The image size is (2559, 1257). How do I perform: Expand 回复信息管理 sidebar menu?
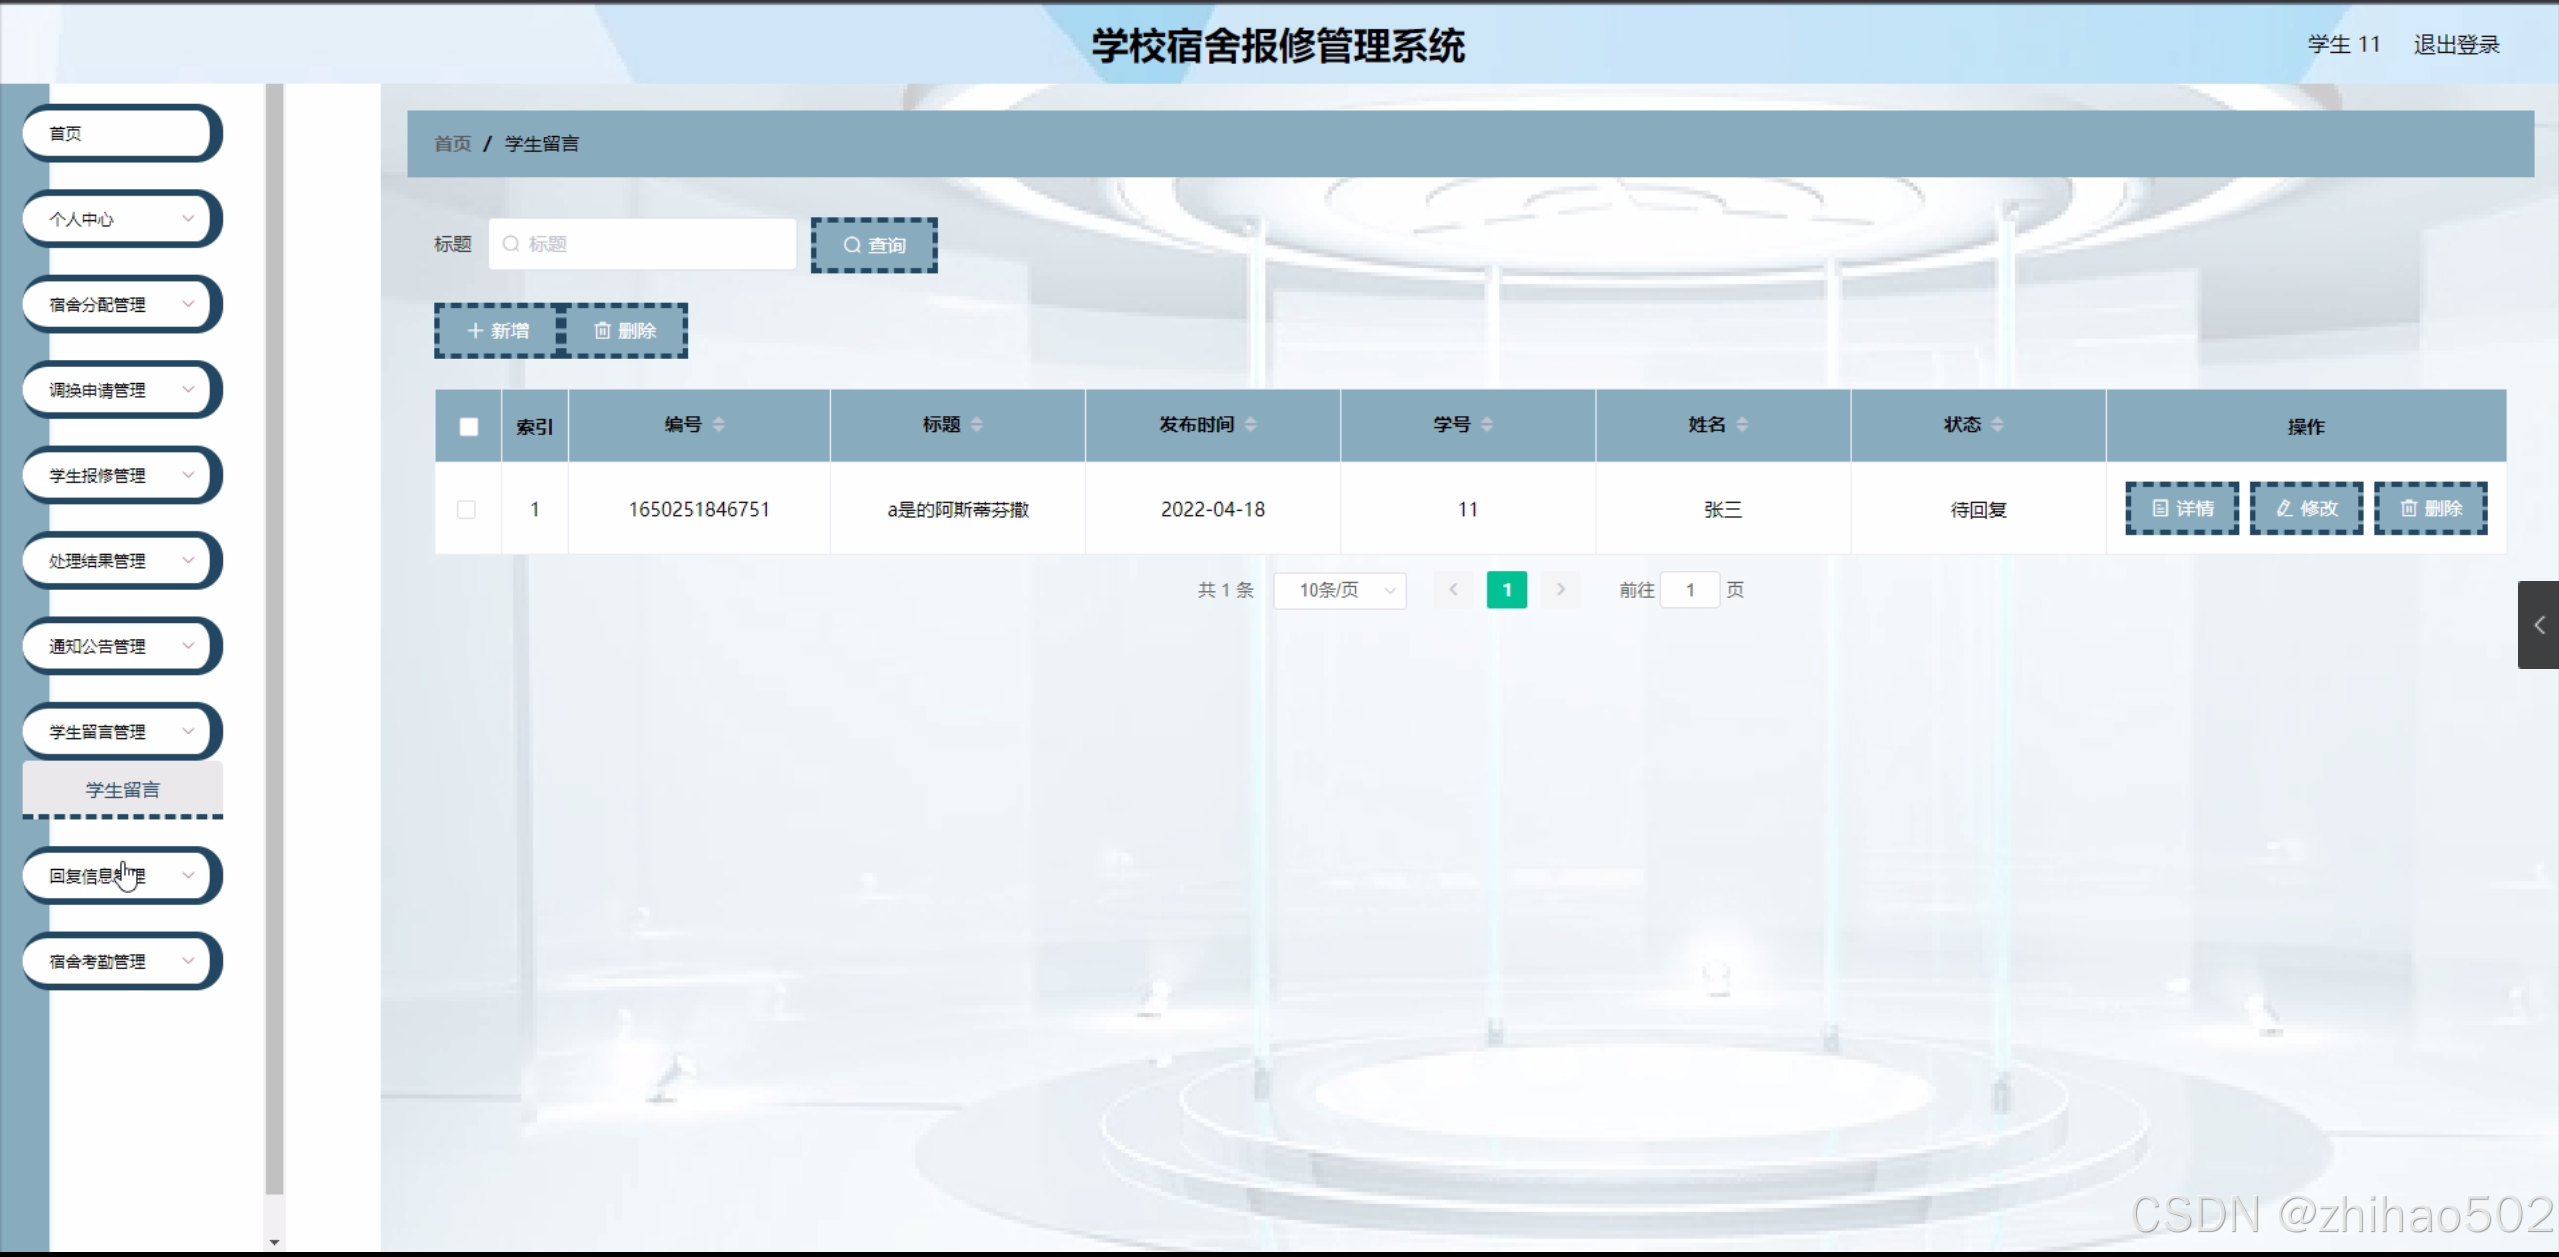[x=120, y=876]
